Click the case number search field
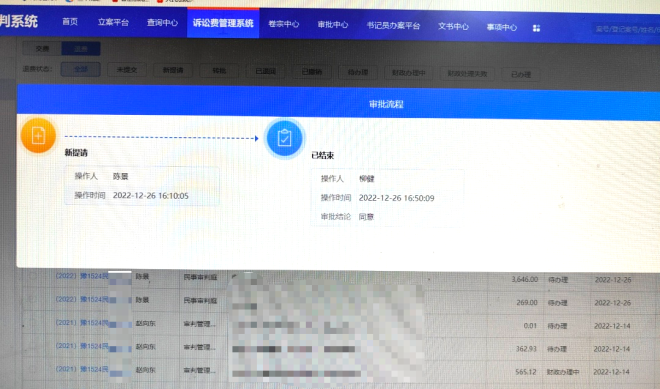Image resolution: width=660 pixels, height=389 pixels. [626, 29]
